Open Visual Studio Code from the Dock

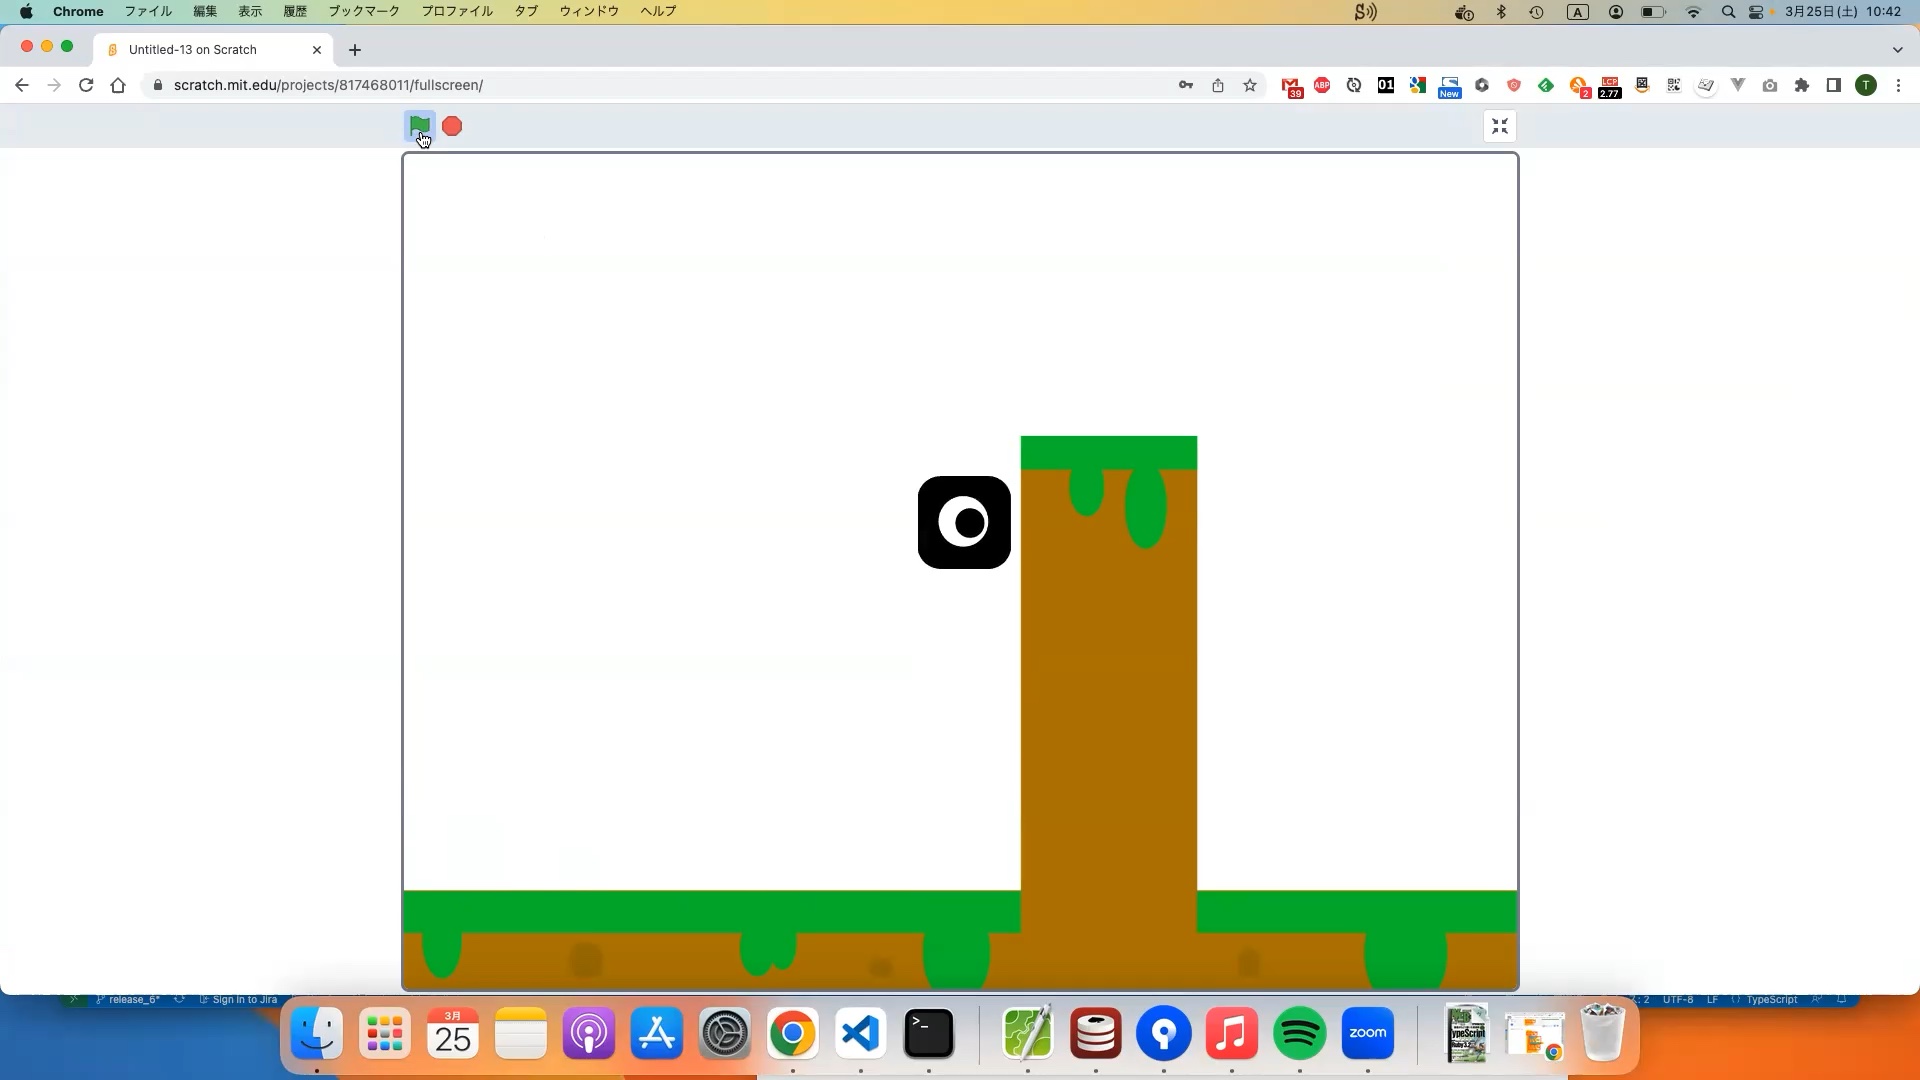[861, 1034]
